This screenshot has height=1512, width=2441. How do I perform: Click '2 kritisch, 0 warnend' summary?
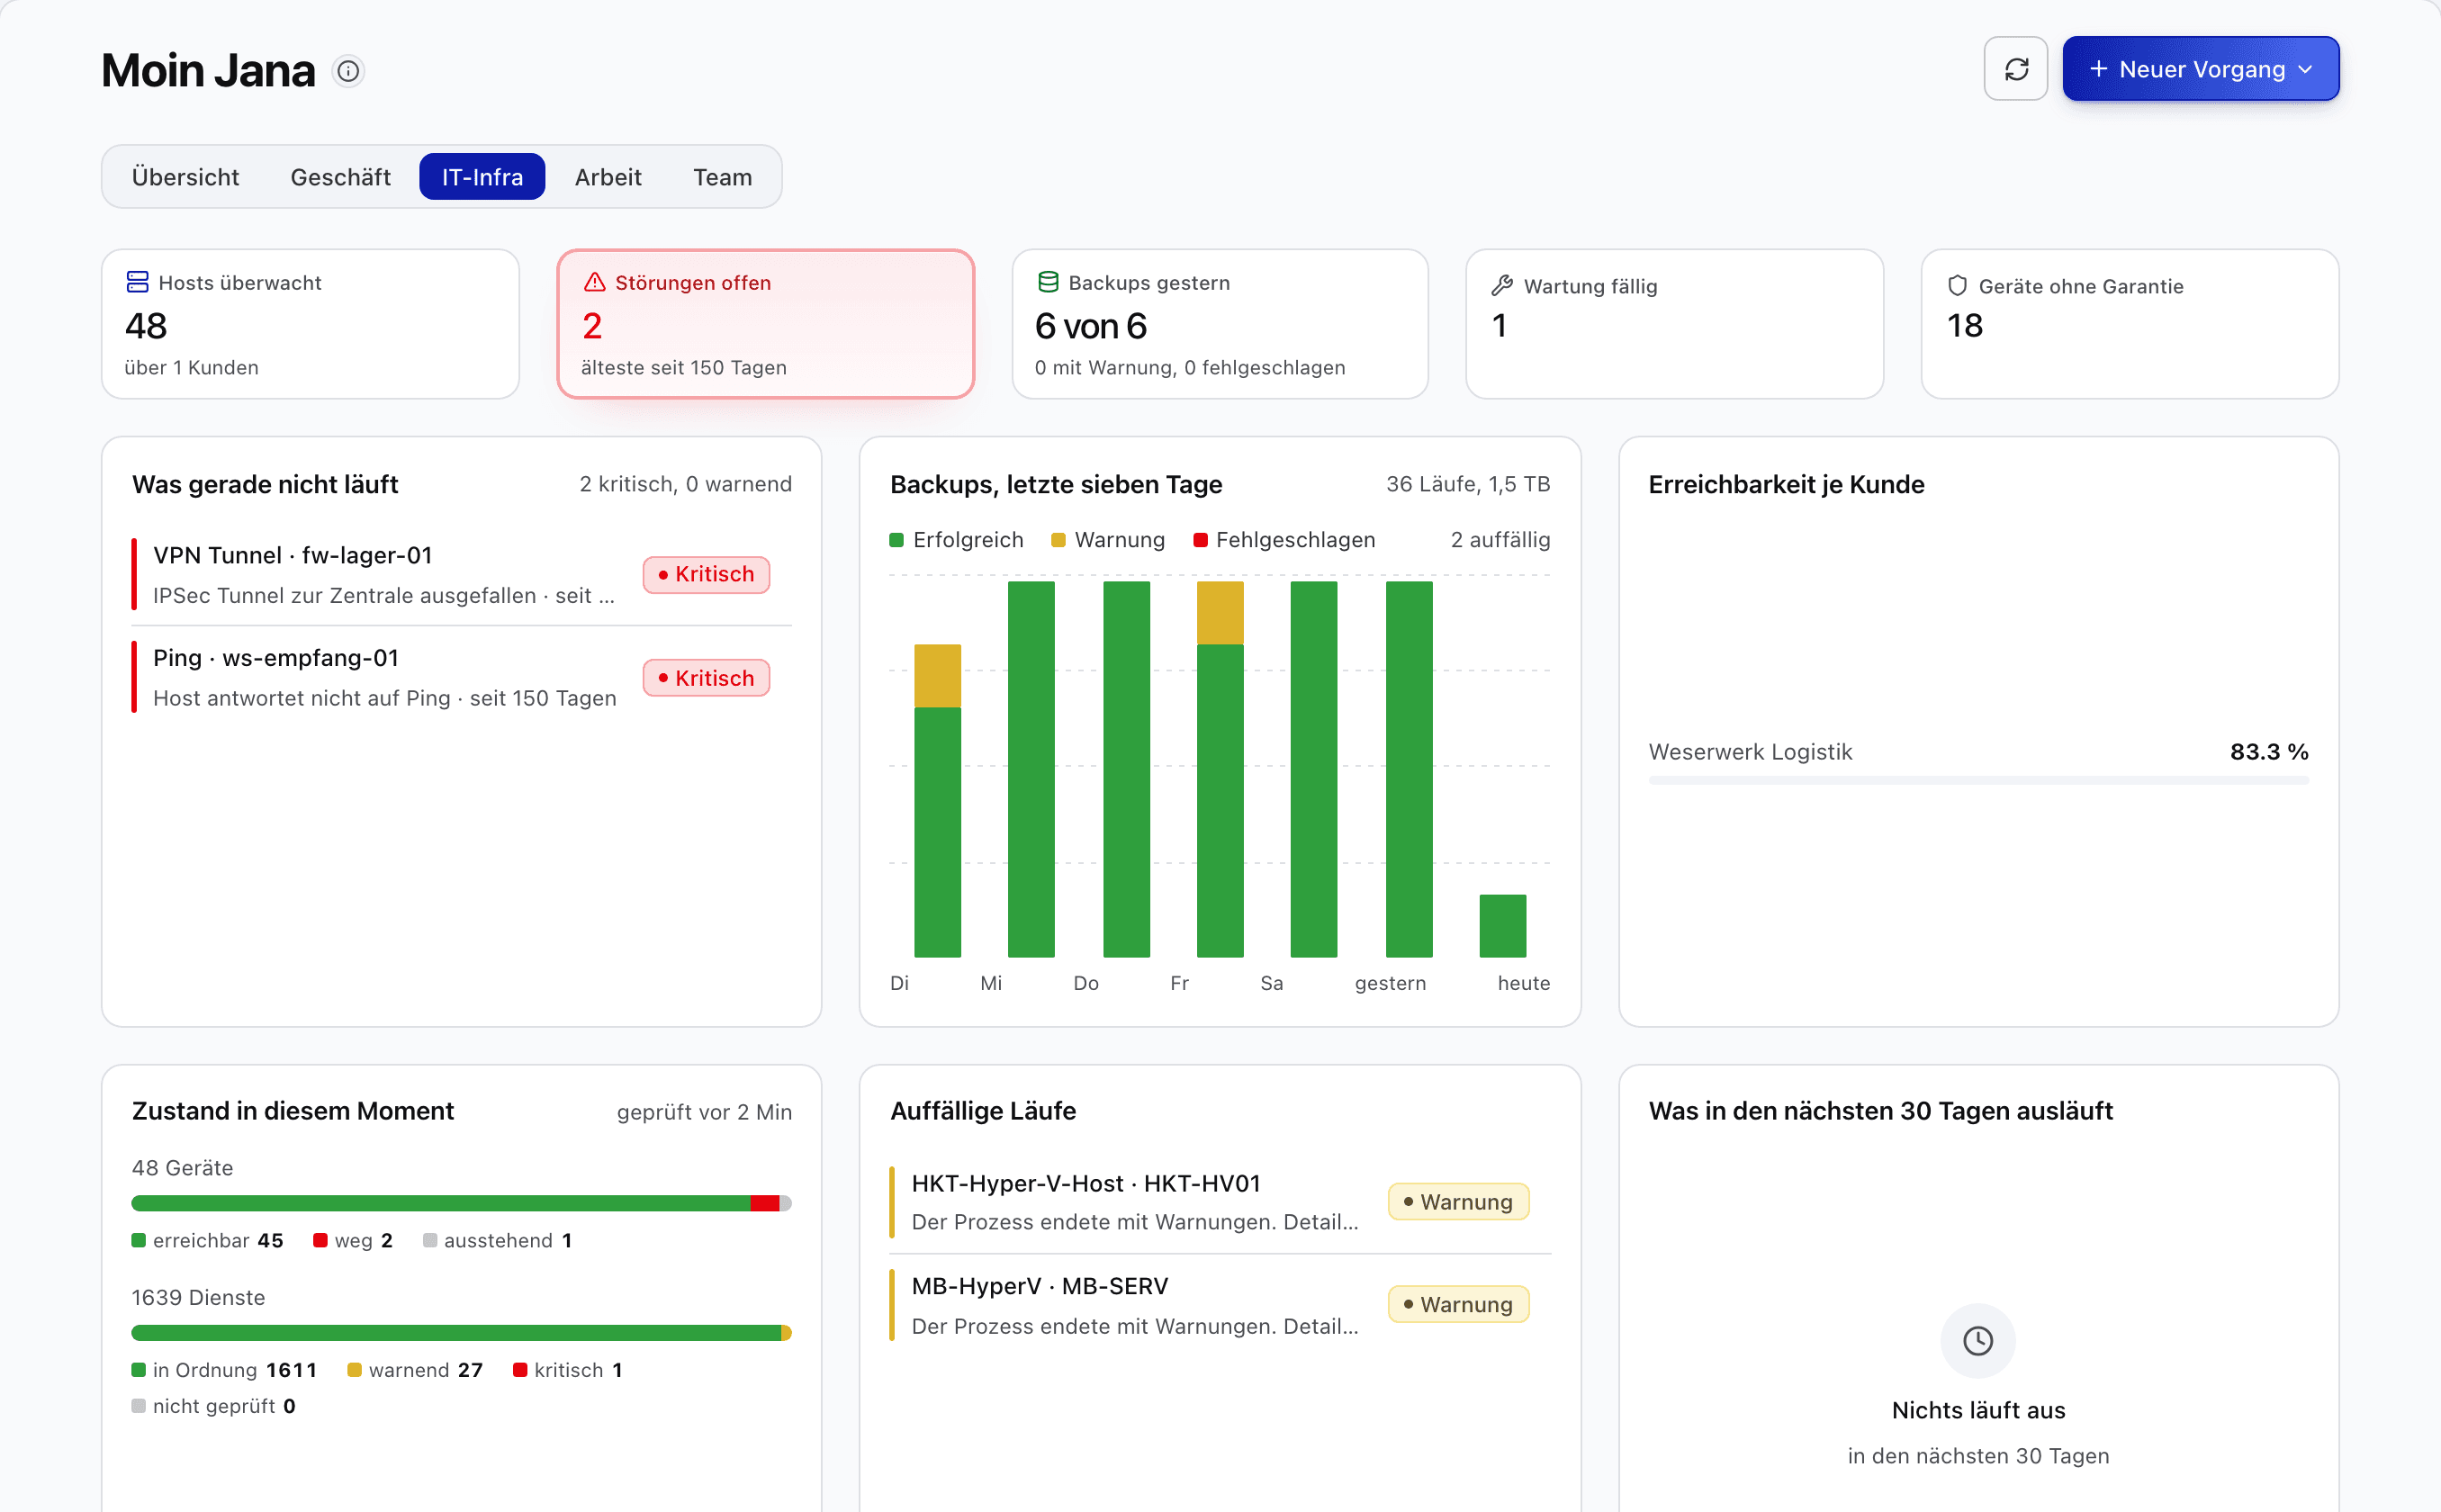pyautogui.click(x=685, y=484)
